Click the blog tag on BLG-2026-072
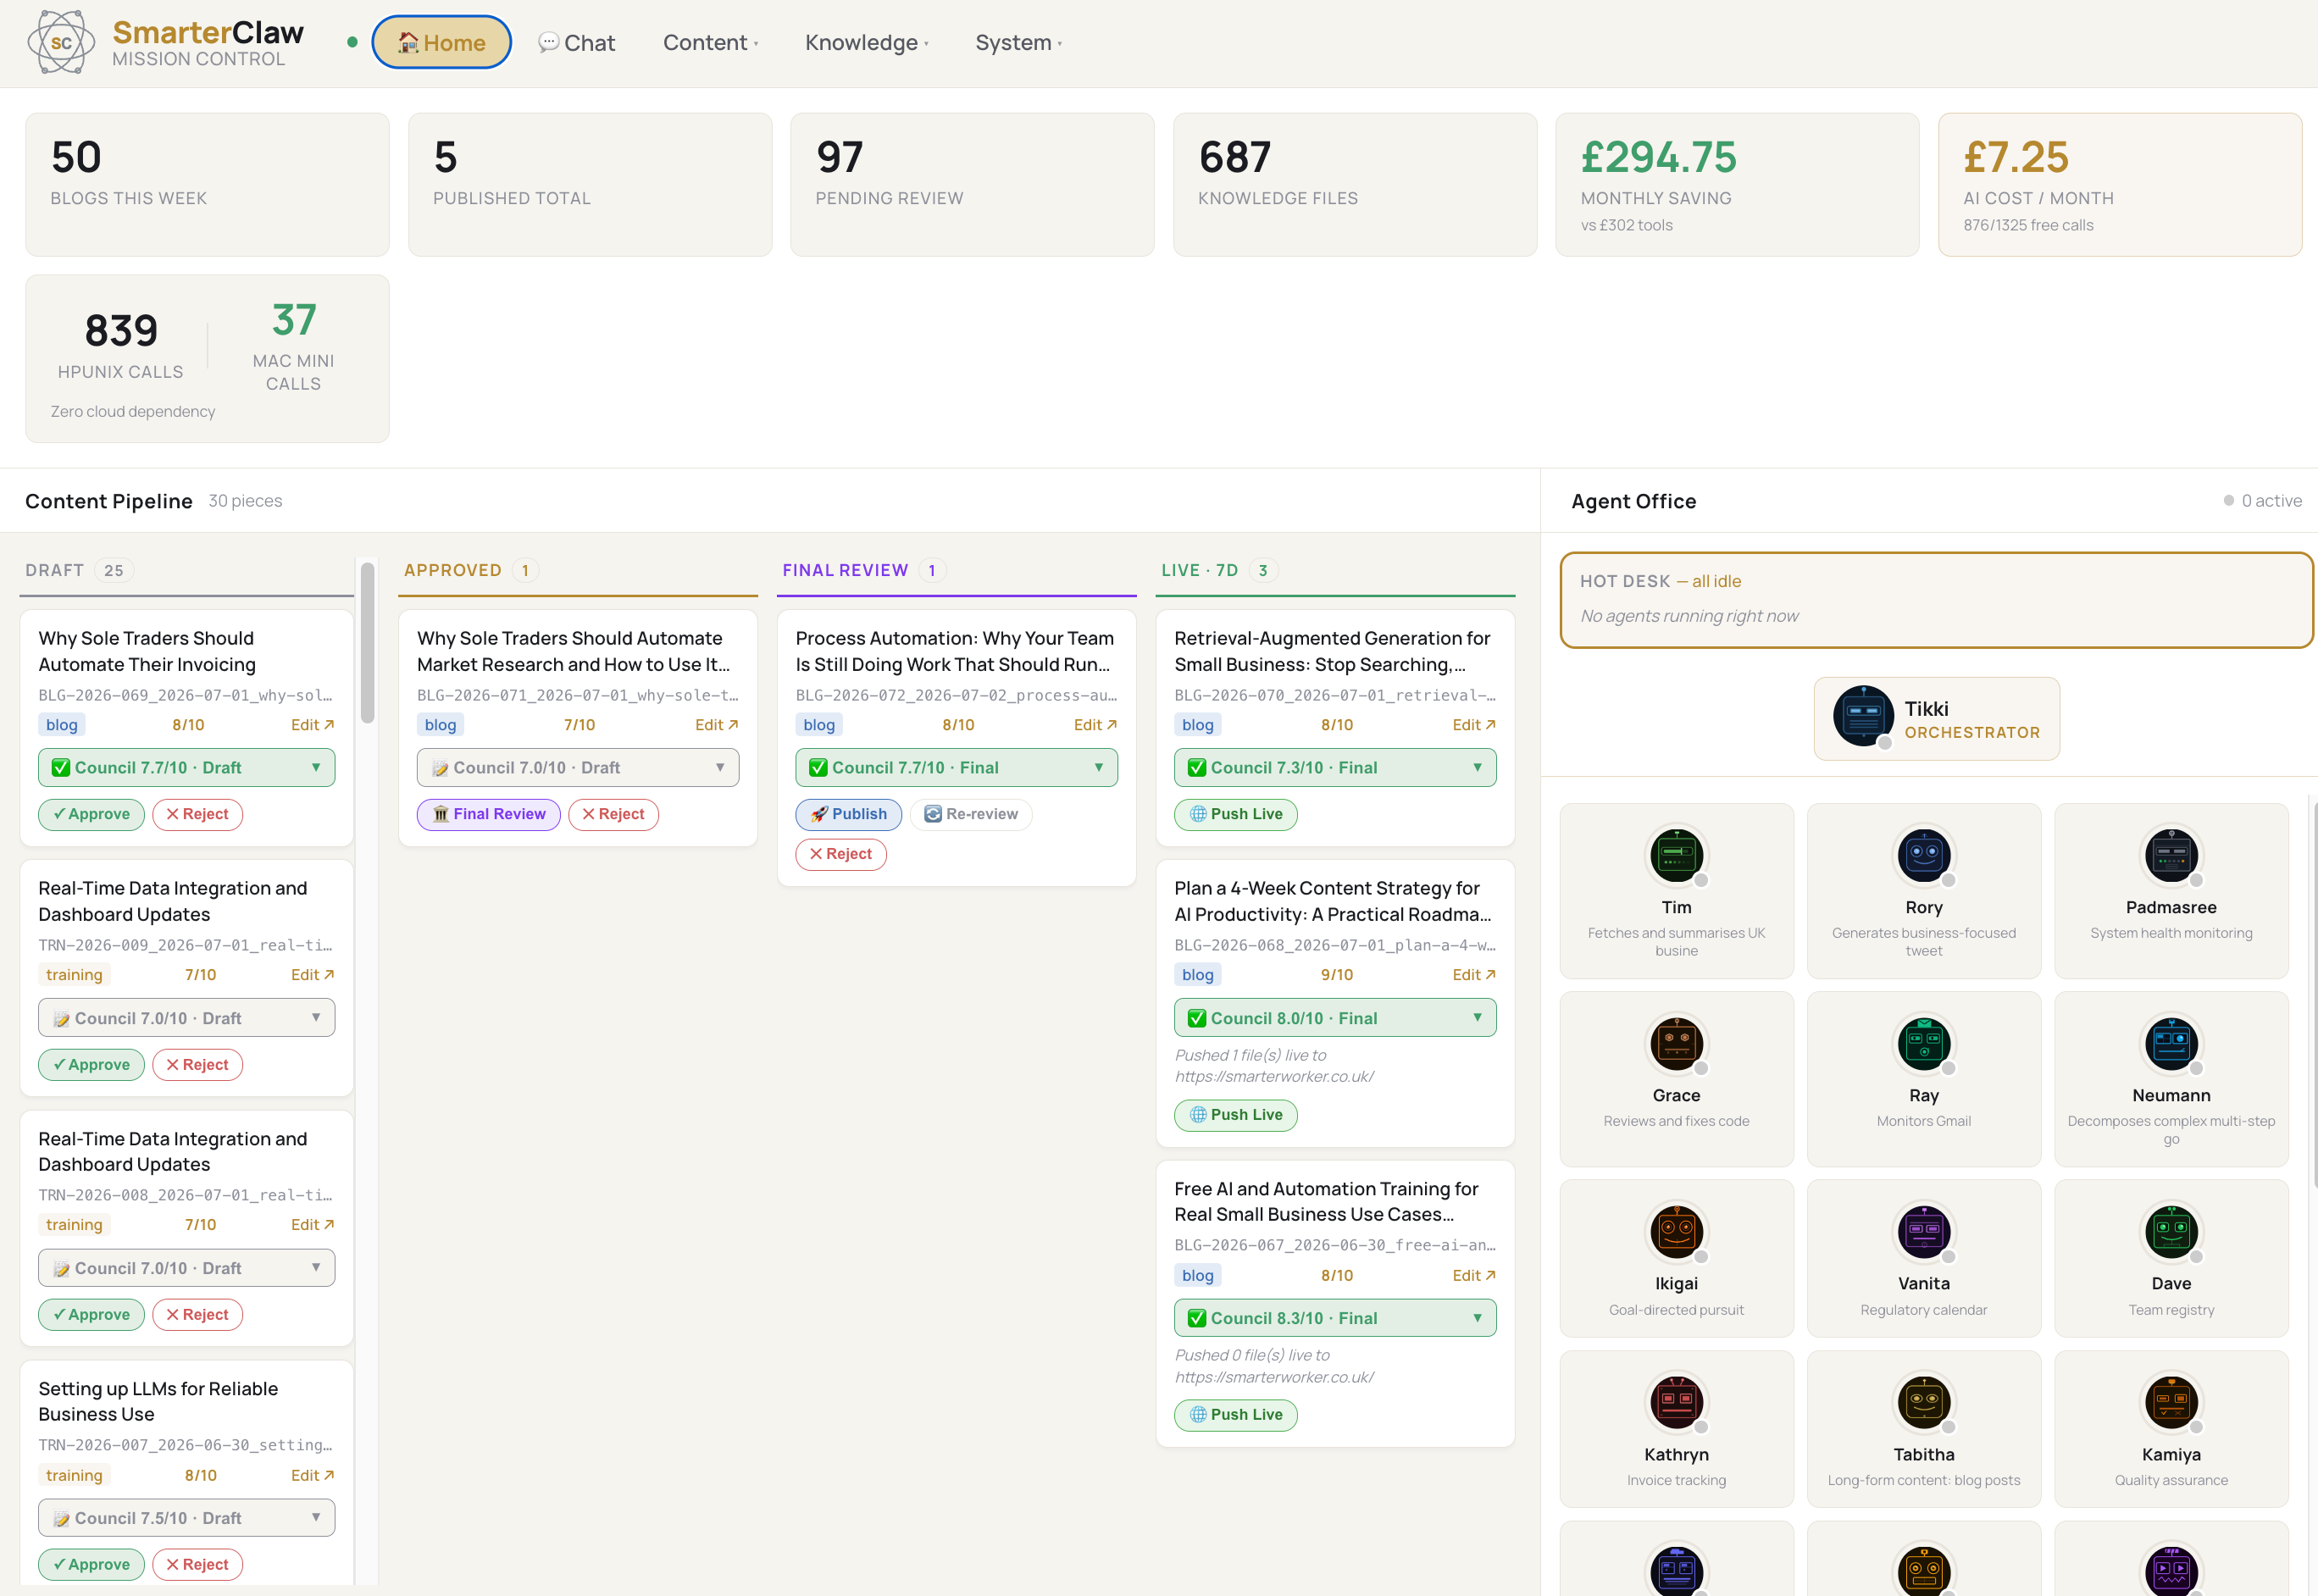2318x1596 pixels. pos(818,725)
